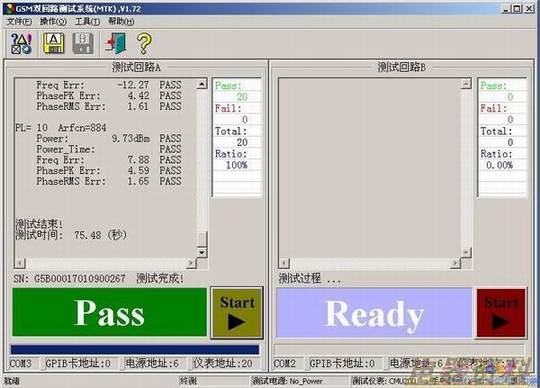Click the red Start button for loop B
The width and height of the screenshot is (540, 388).
[x=501, y=313]
